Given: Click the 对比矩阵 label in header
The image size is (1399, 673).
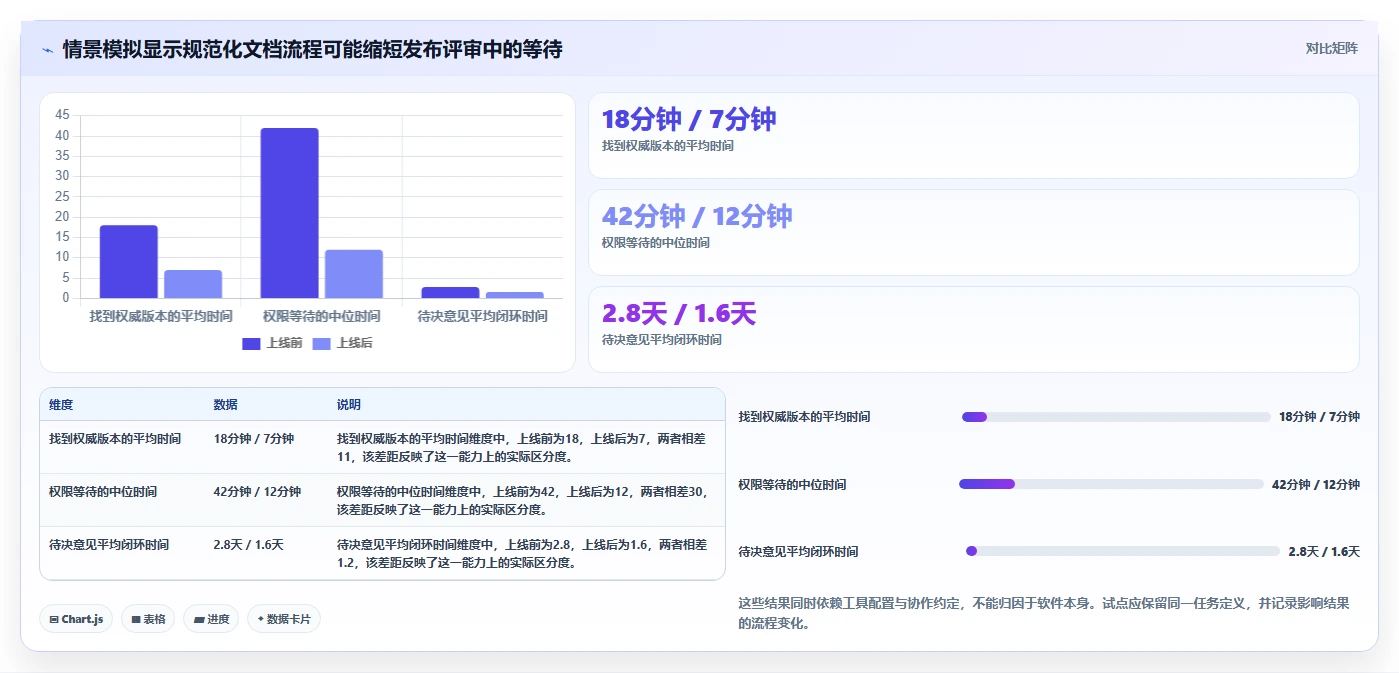Looking at the screenshot, I should [x=1331, y=48].
